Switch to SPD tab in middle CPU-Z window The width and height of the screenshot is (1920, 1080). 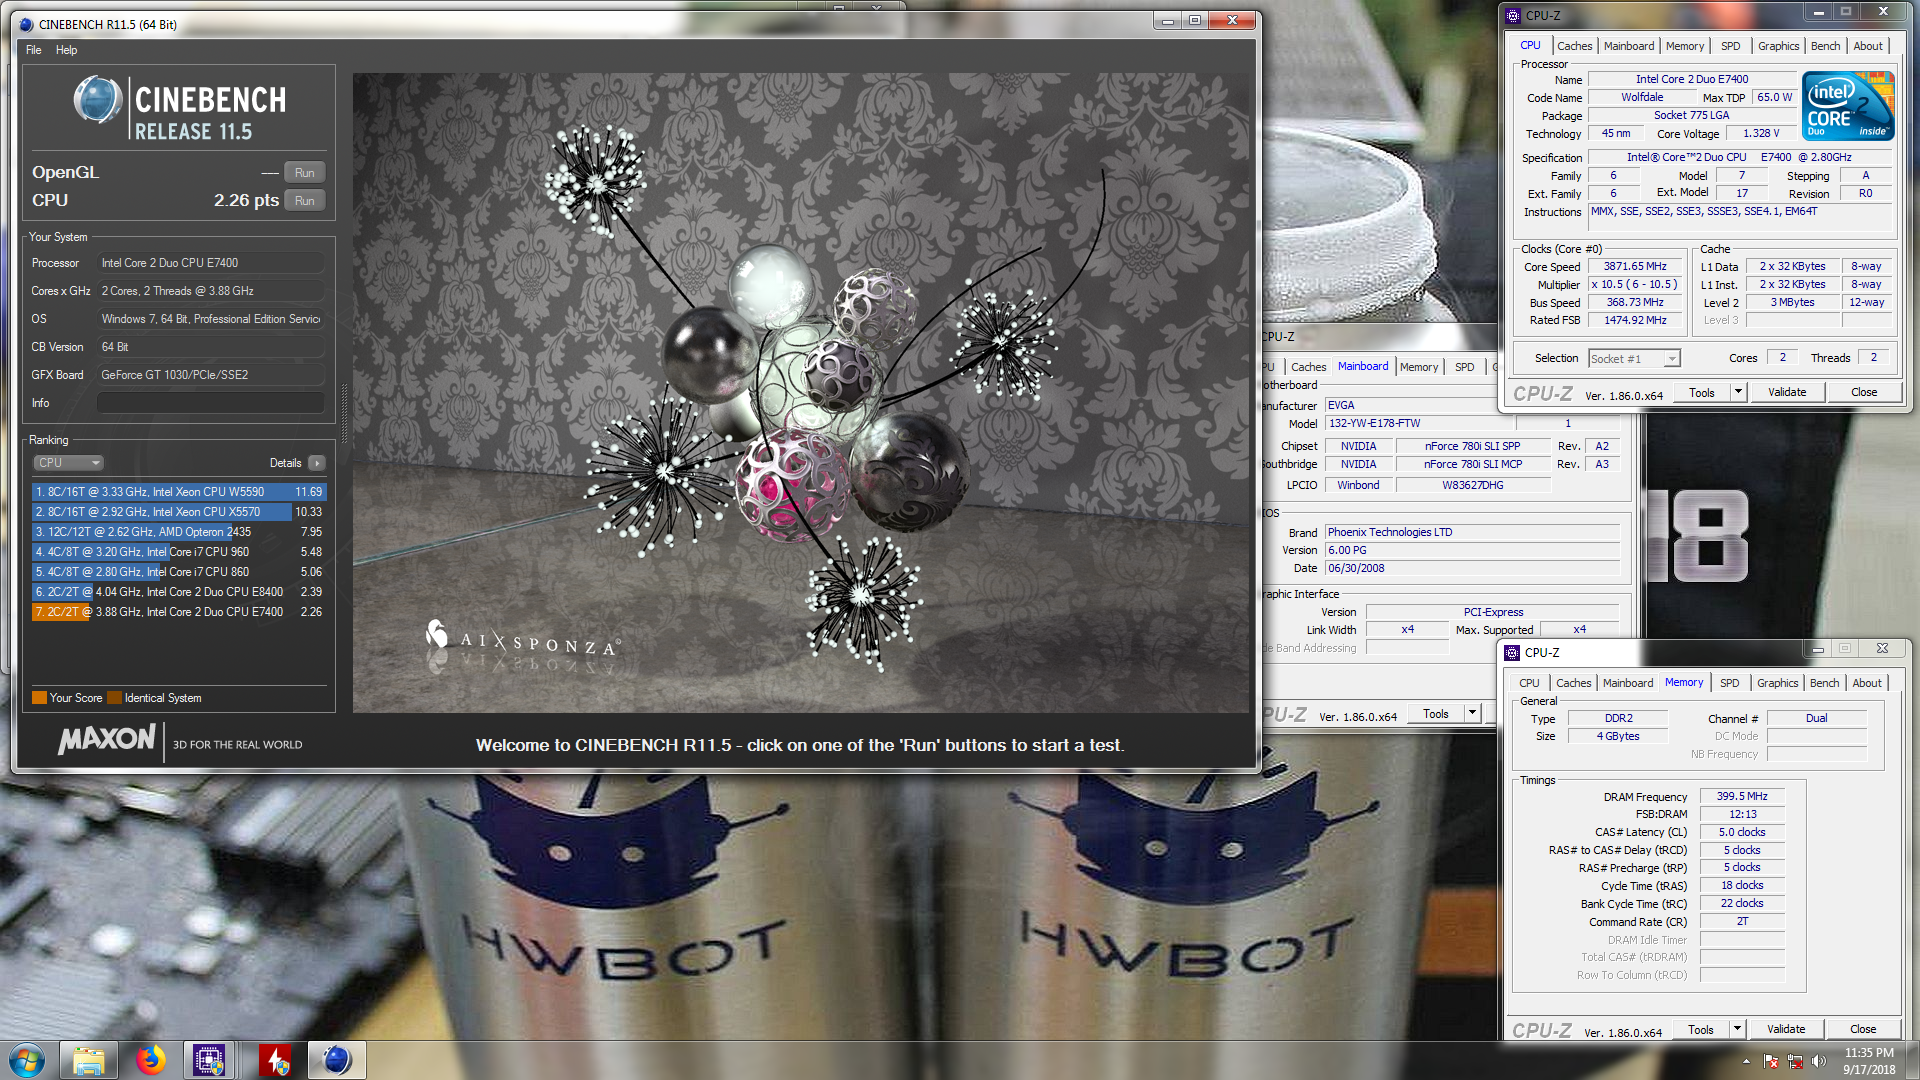point(1465,367)
